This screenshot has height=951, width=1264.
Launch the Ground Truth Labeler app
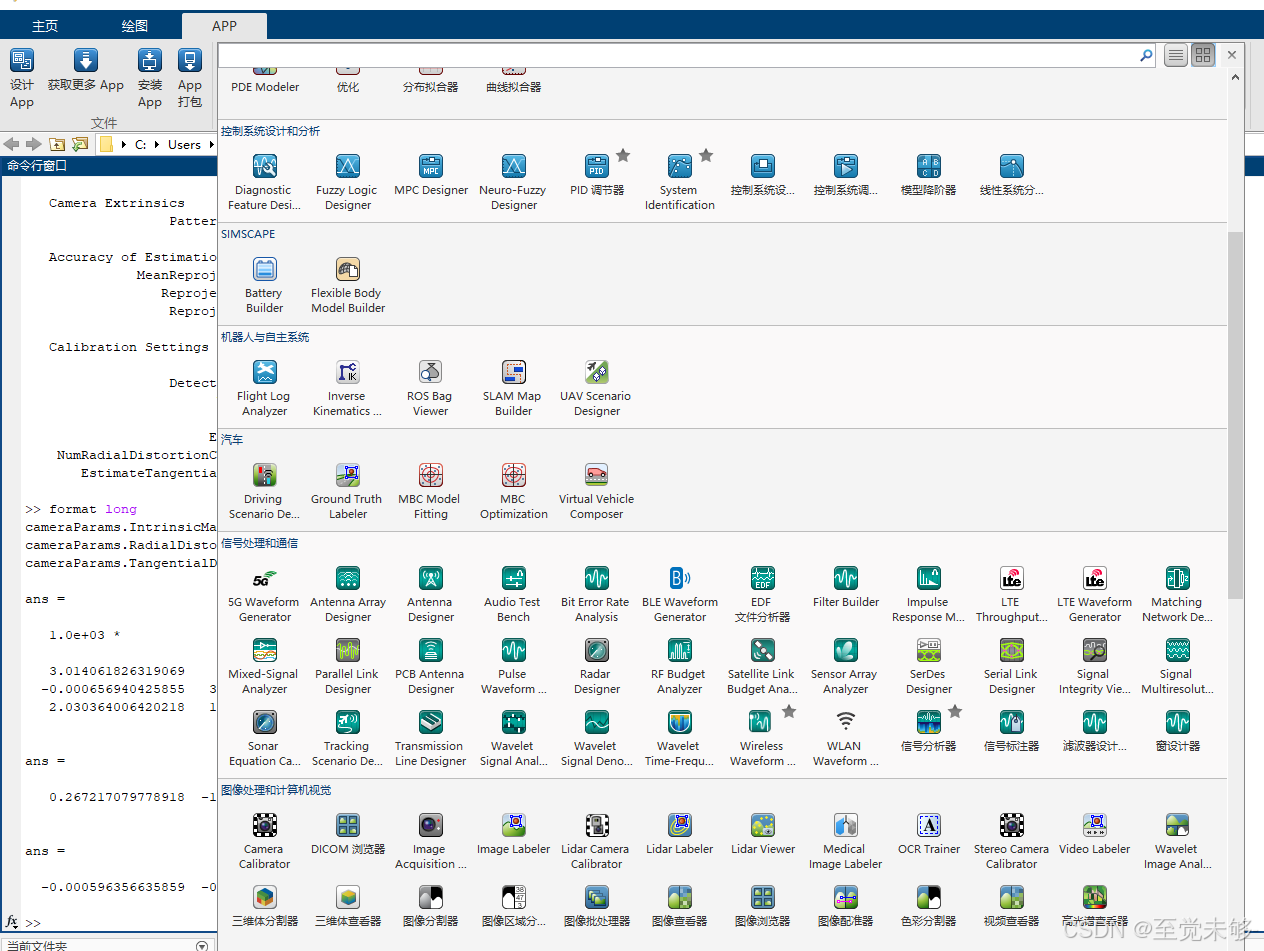click(347, 491)
